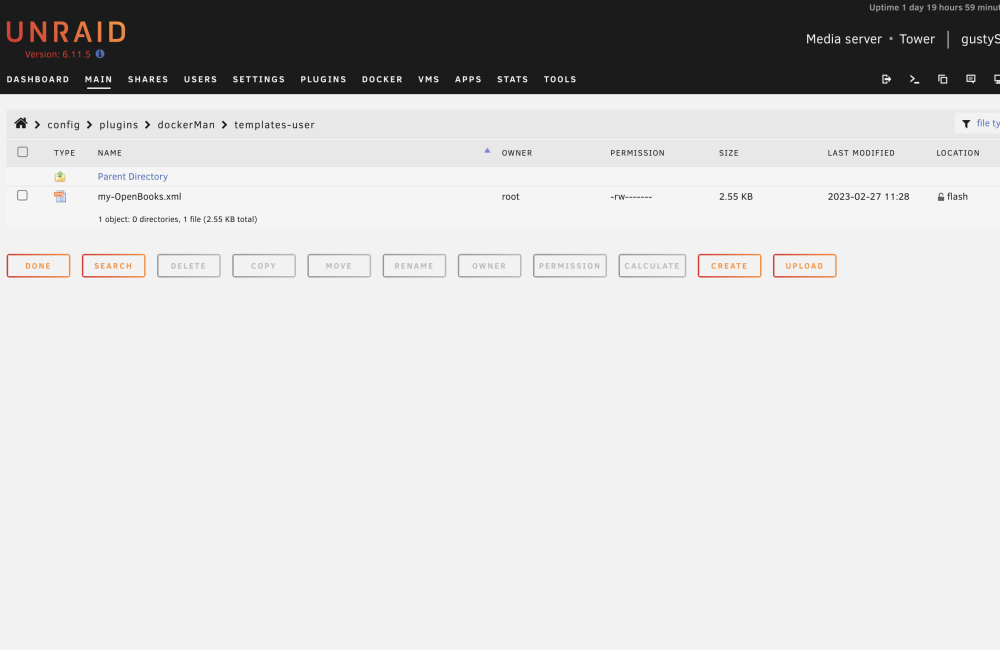Image resolution: width=1000 pixels, height=650 pixels.
Task: Navigate to config in breadcrumb
Action: click(64, 124)
